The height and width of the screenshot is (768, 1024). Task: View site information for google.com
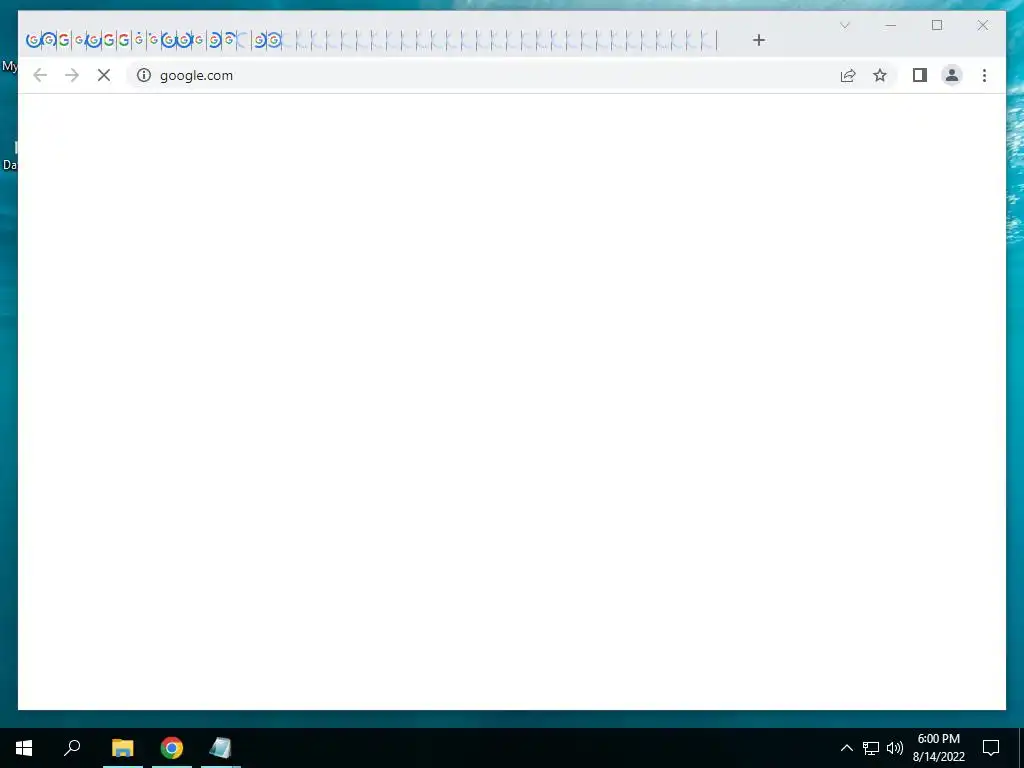click(144, 75)
